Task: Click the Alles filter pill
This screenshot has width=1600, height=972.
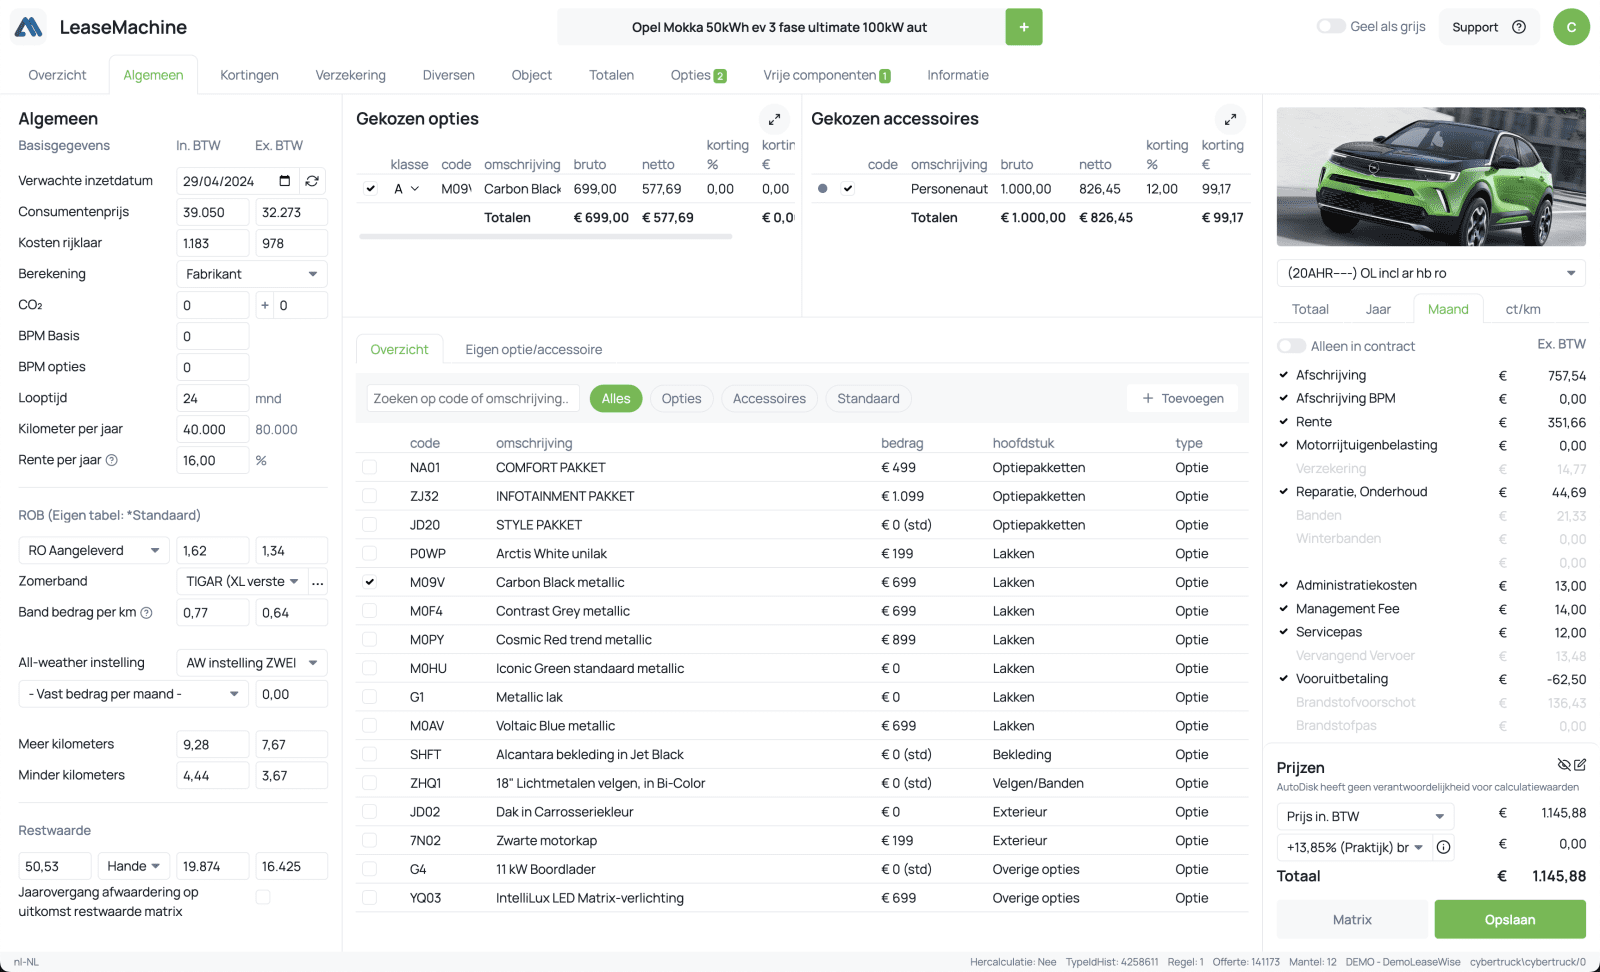Action: 616,398
